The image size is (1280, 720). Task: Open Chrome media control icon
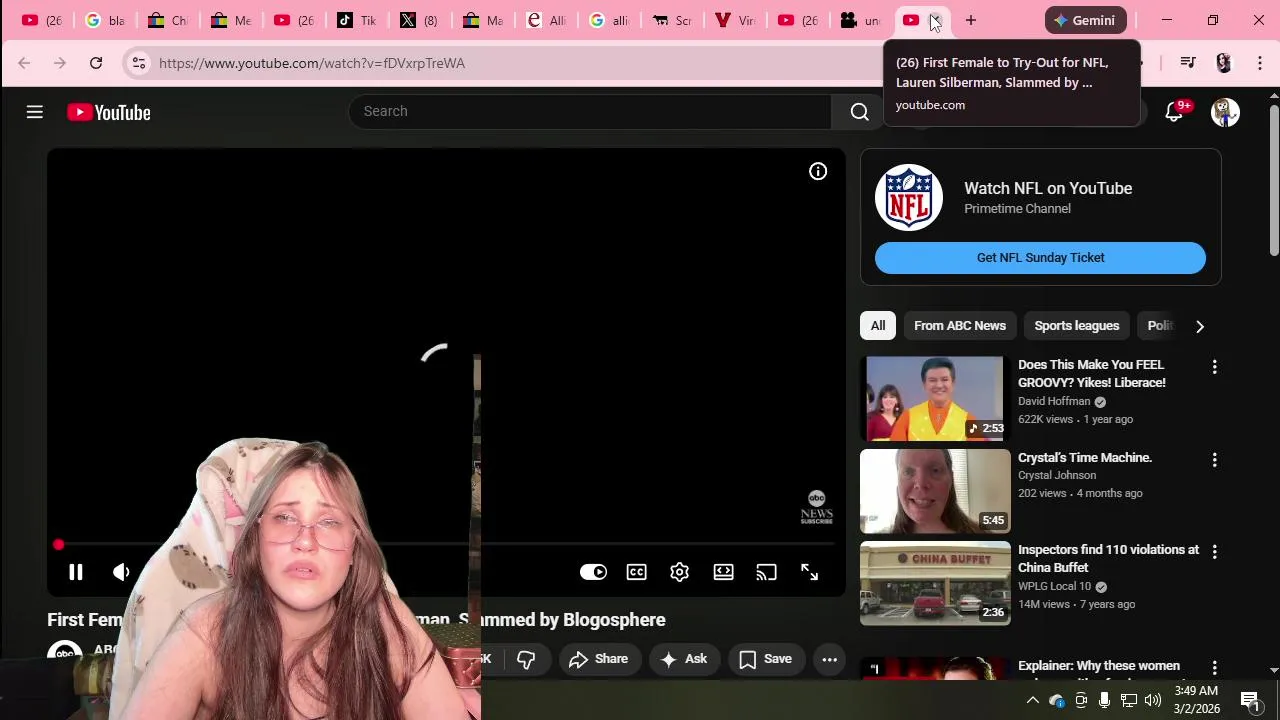click(1188, 63)
